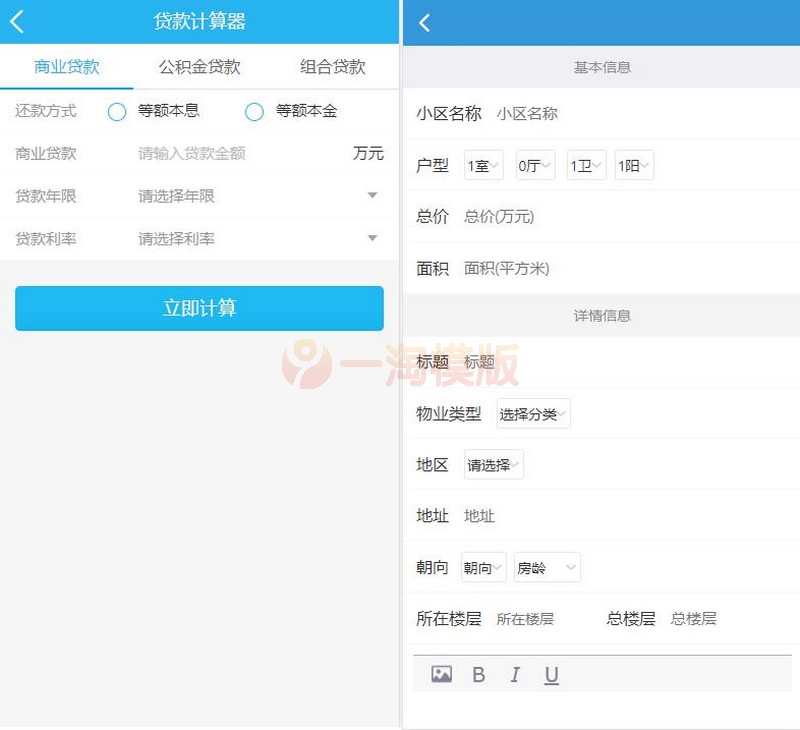The width and height of the screenshot is (800, 730).
Task: Toggle bold formatting in the editor toolbar
Action: coord(478,674)
